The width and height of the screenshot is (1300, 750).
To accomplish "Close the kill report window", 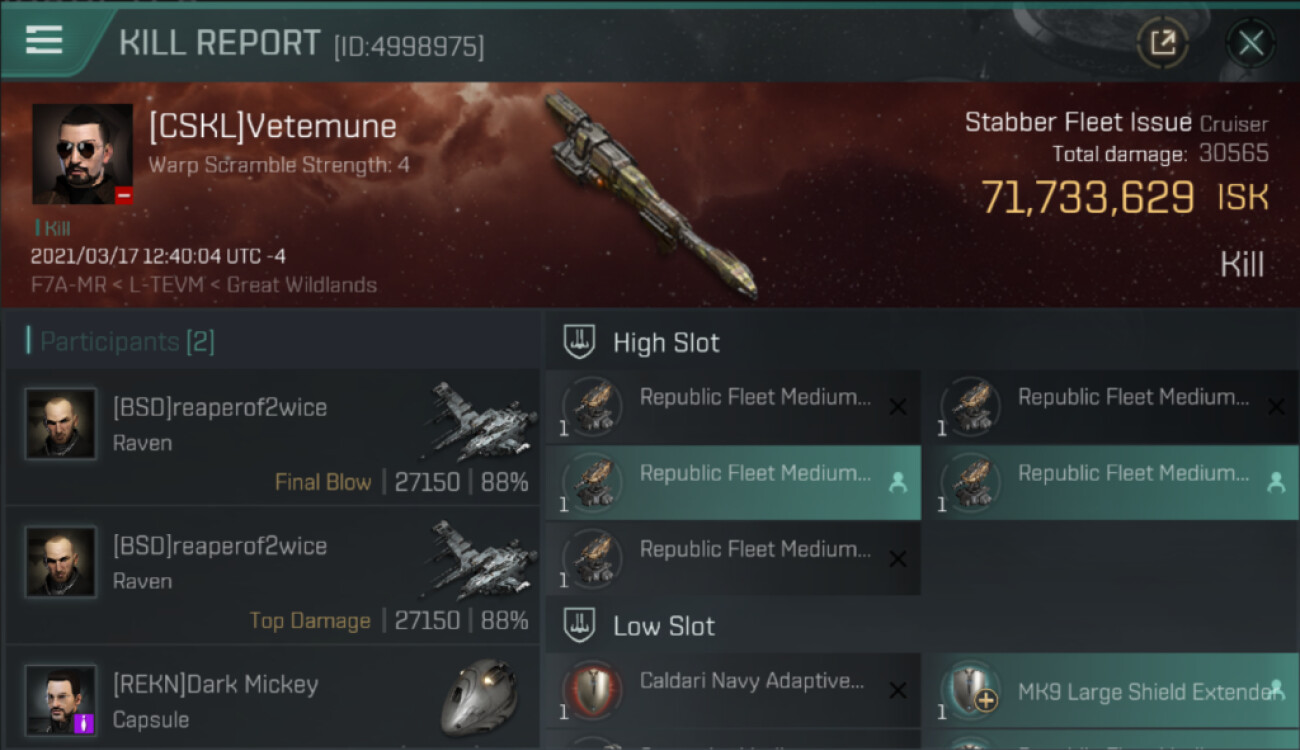I will point(1250,43).
